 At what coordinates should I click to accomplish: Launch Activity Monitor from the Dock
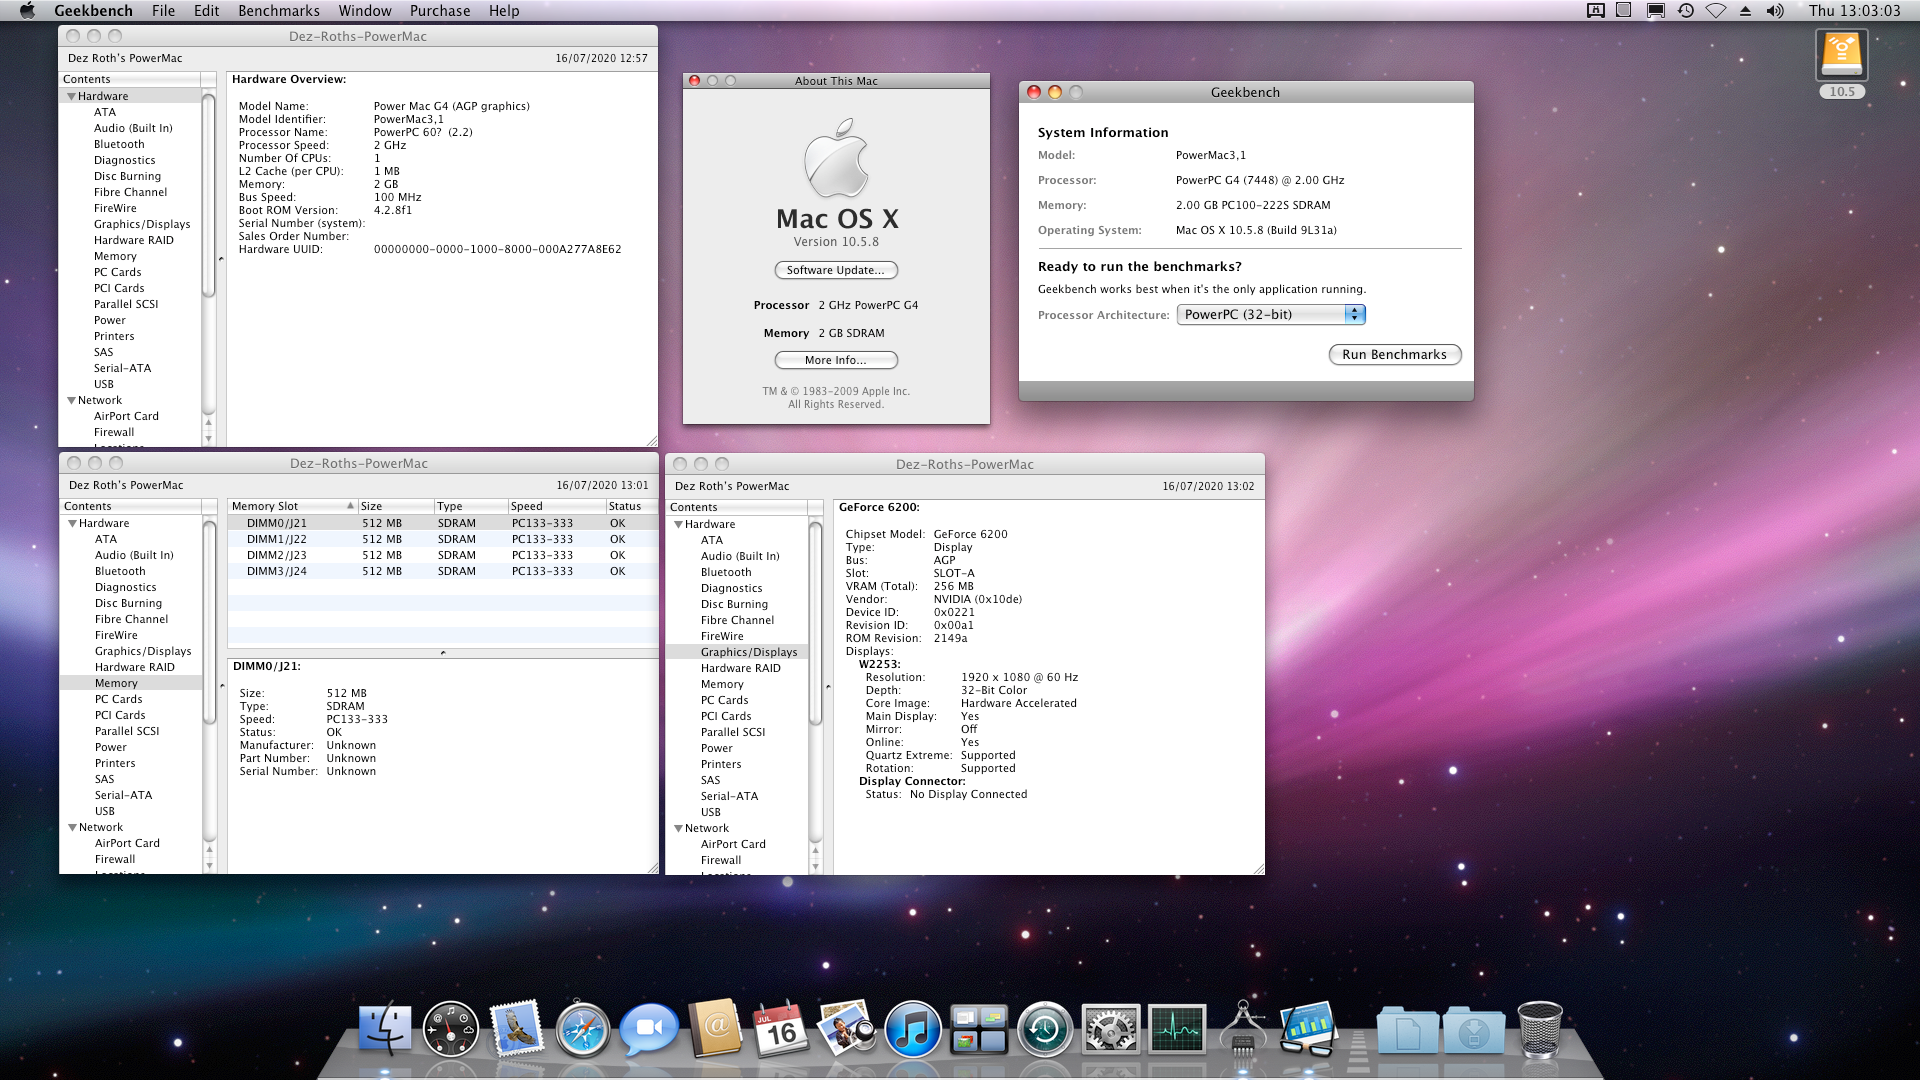(x=1177, y=1030)
